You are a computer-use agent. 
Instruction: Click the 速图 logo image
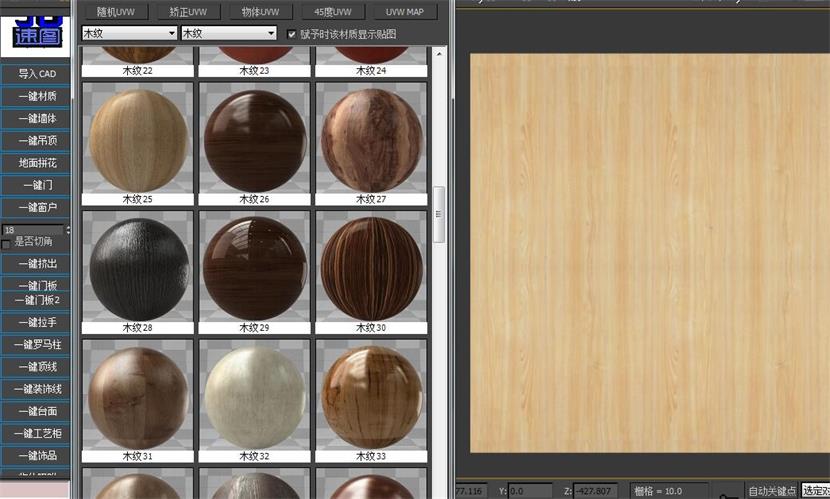(x=36, y=35)
